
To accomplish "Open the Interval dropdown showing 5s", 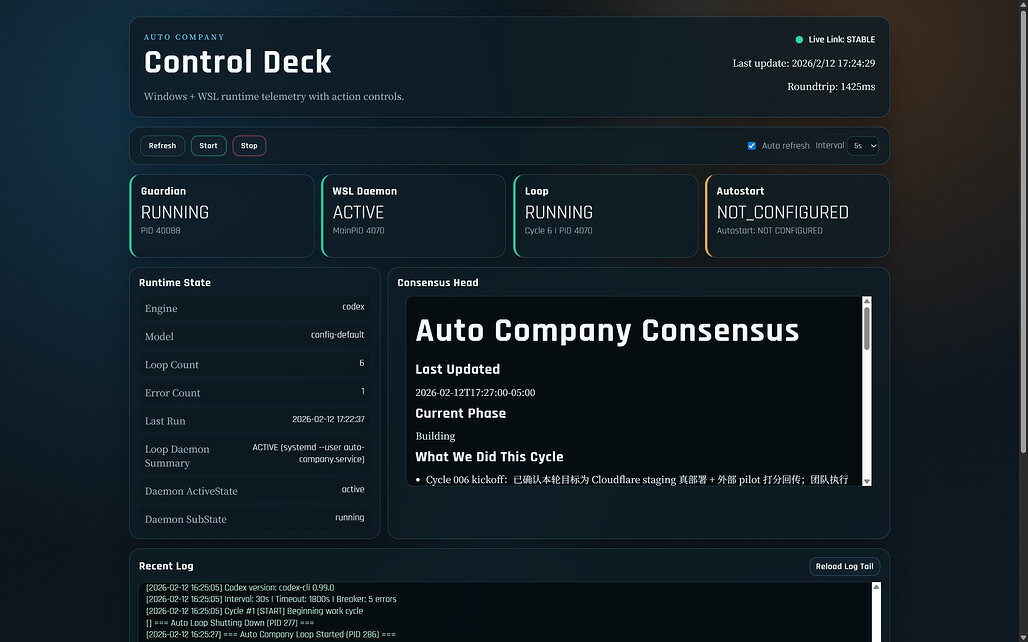I will point(863,146).
